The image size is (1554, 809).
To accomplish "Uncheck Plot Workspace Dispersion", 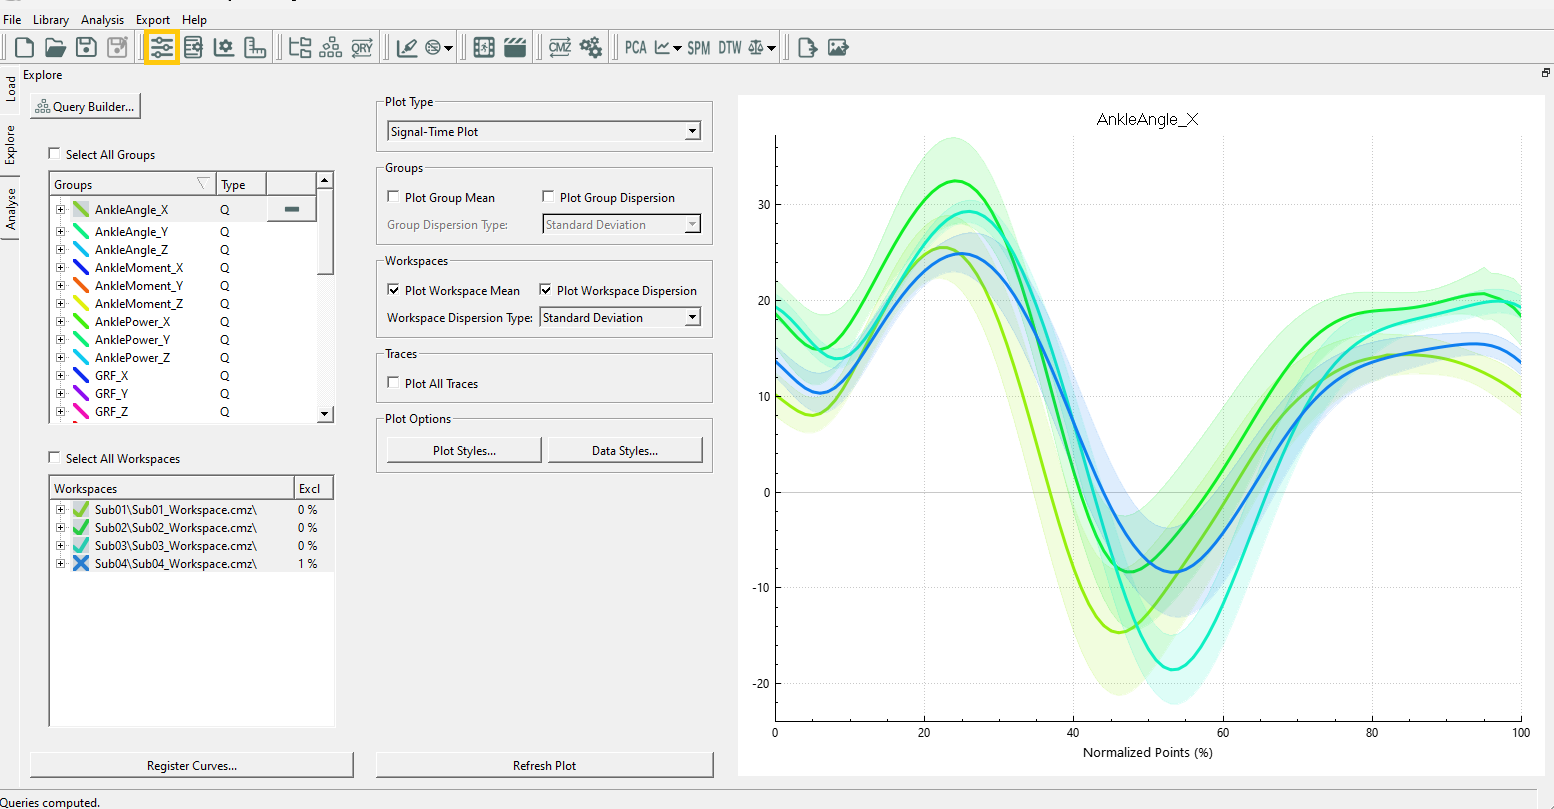I will point(546,290).
